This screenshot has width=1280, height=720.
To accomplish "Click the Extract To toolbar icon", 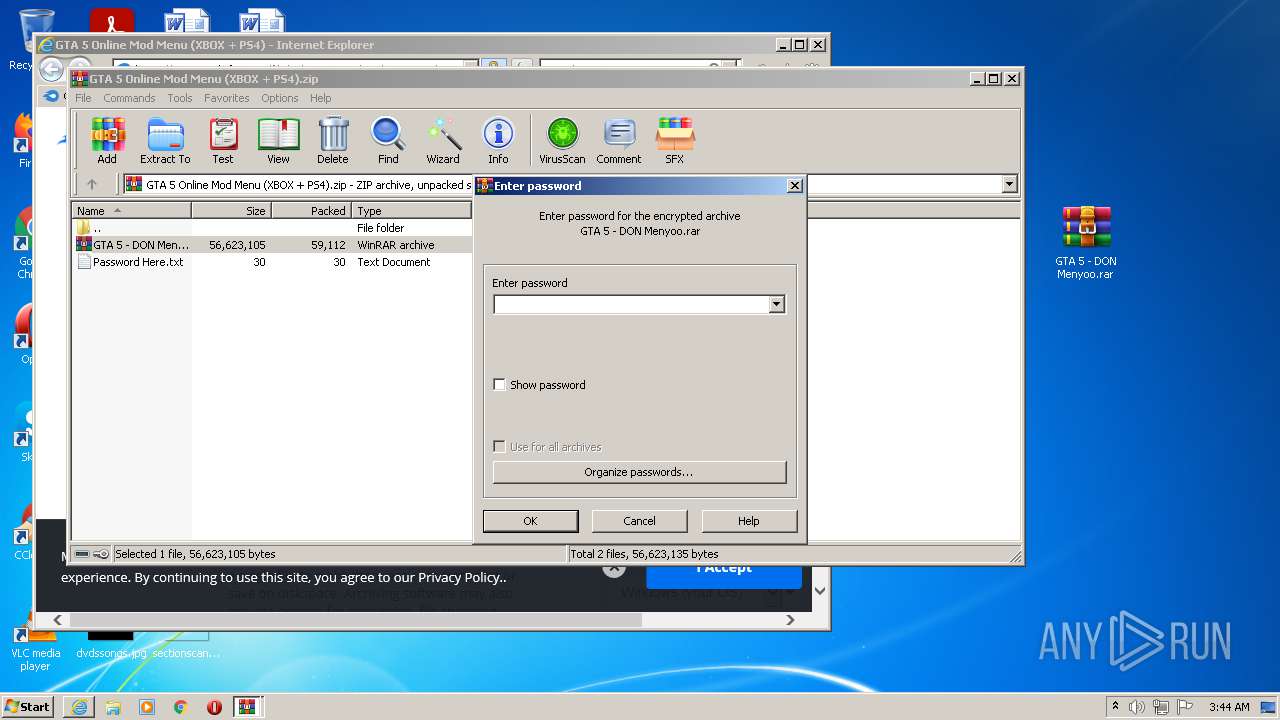I will (x=165, y=140).
